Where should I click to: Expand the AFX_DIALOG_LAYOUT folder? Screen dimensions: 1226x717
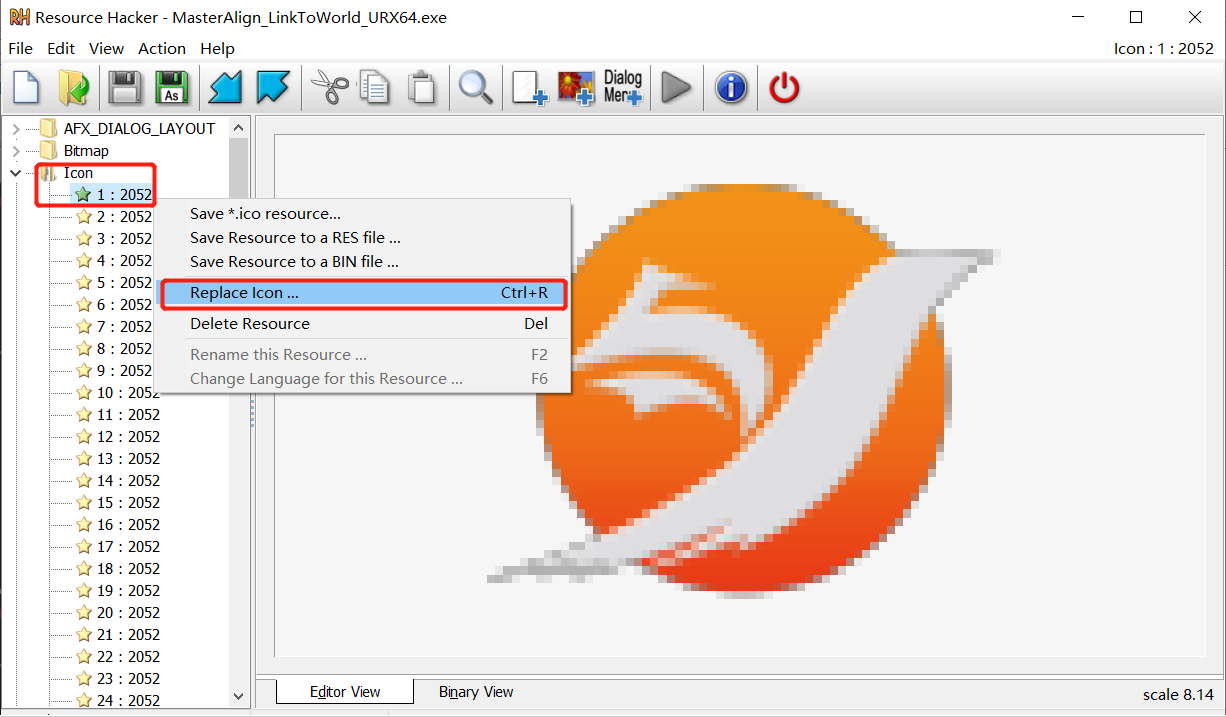pyautogui.click(x=16, y=129)
